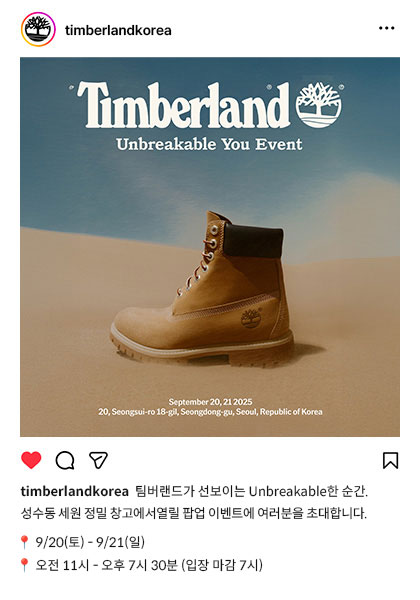This screenshot has width=420, height=600.
Task: Open the three-dot more options menu
Action: [386, 28]
